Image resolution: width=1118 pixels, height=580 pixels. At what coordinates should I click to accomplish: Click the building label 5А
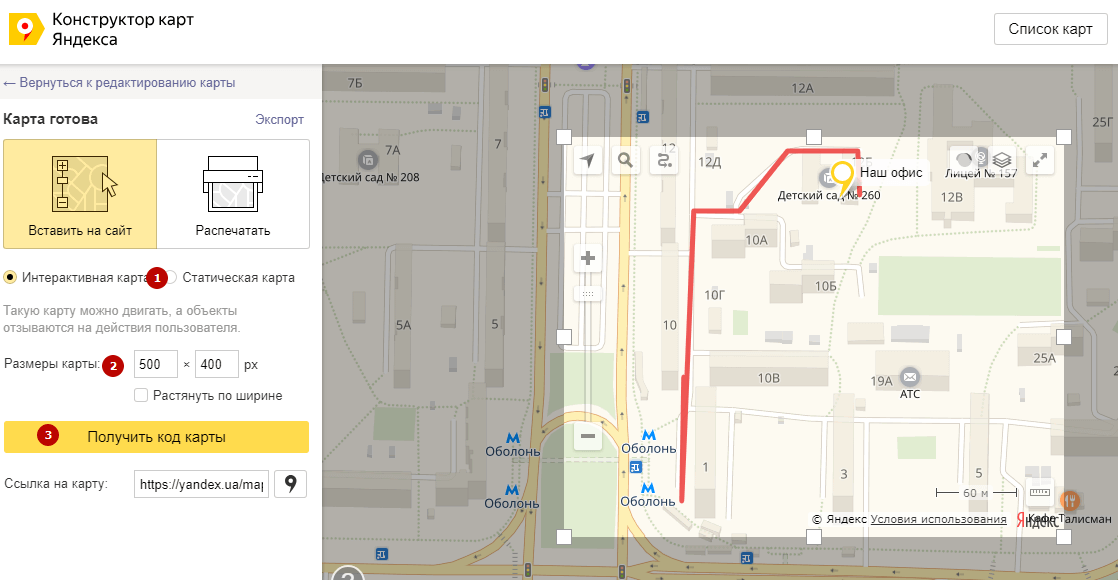(x=404, y=325)
